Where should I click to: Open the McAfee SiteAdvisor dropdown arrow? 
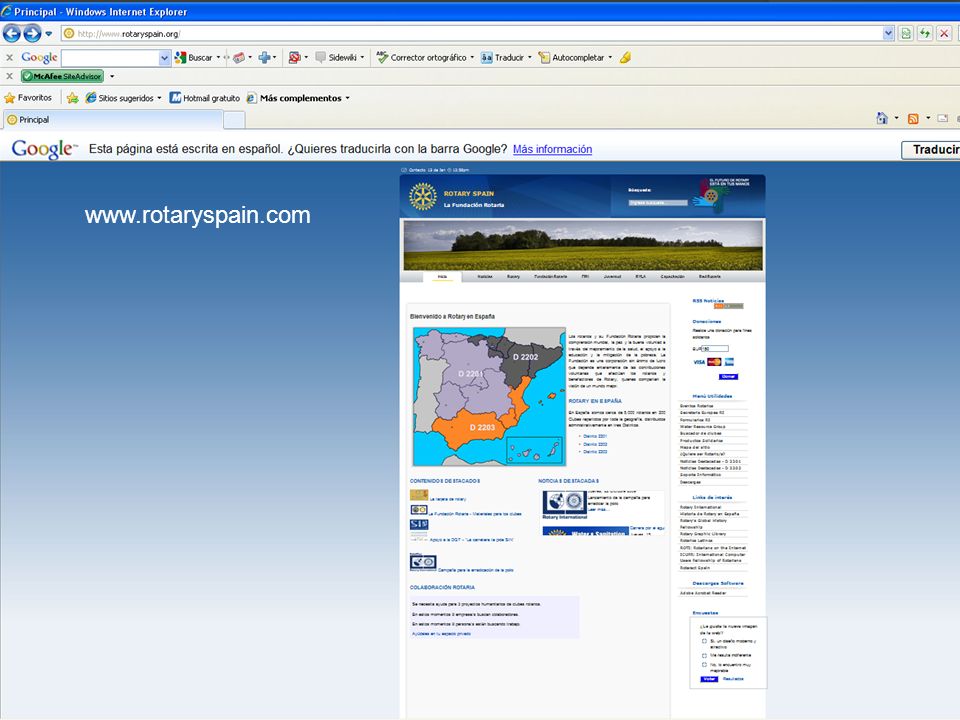(112, 77)
